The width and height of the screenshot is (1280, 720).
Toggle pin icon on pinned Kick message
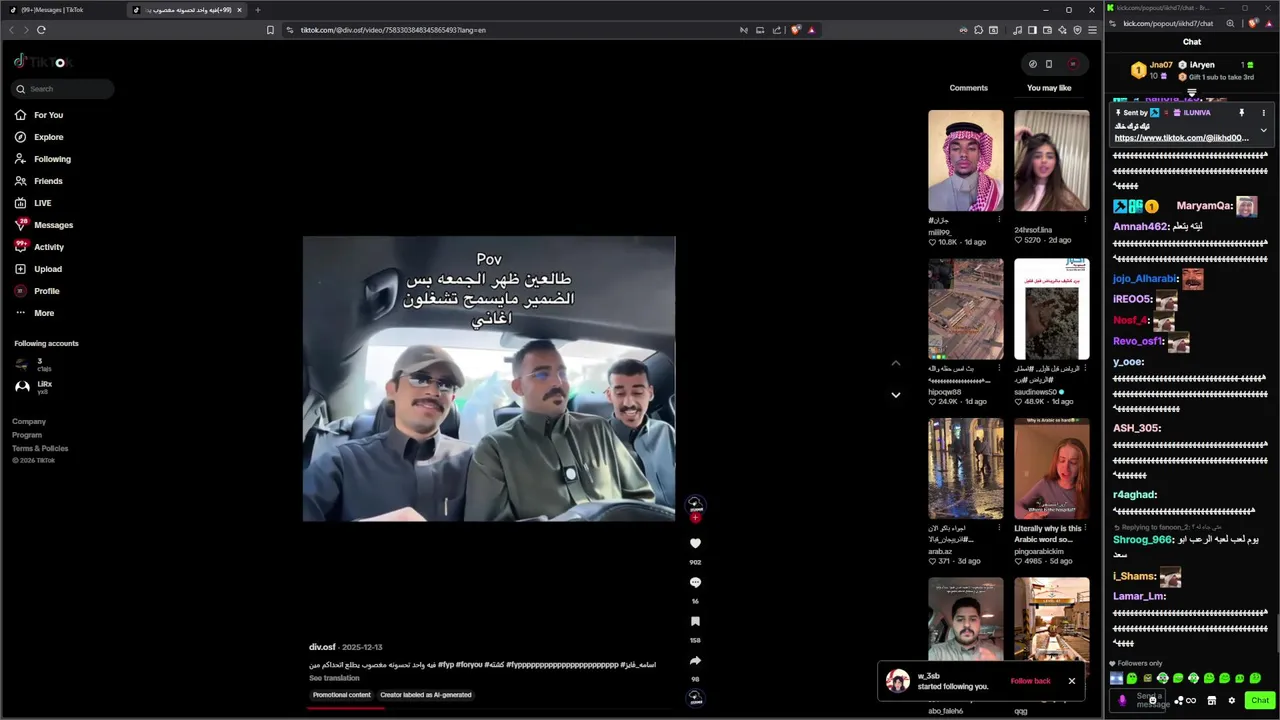(1241, 113)
